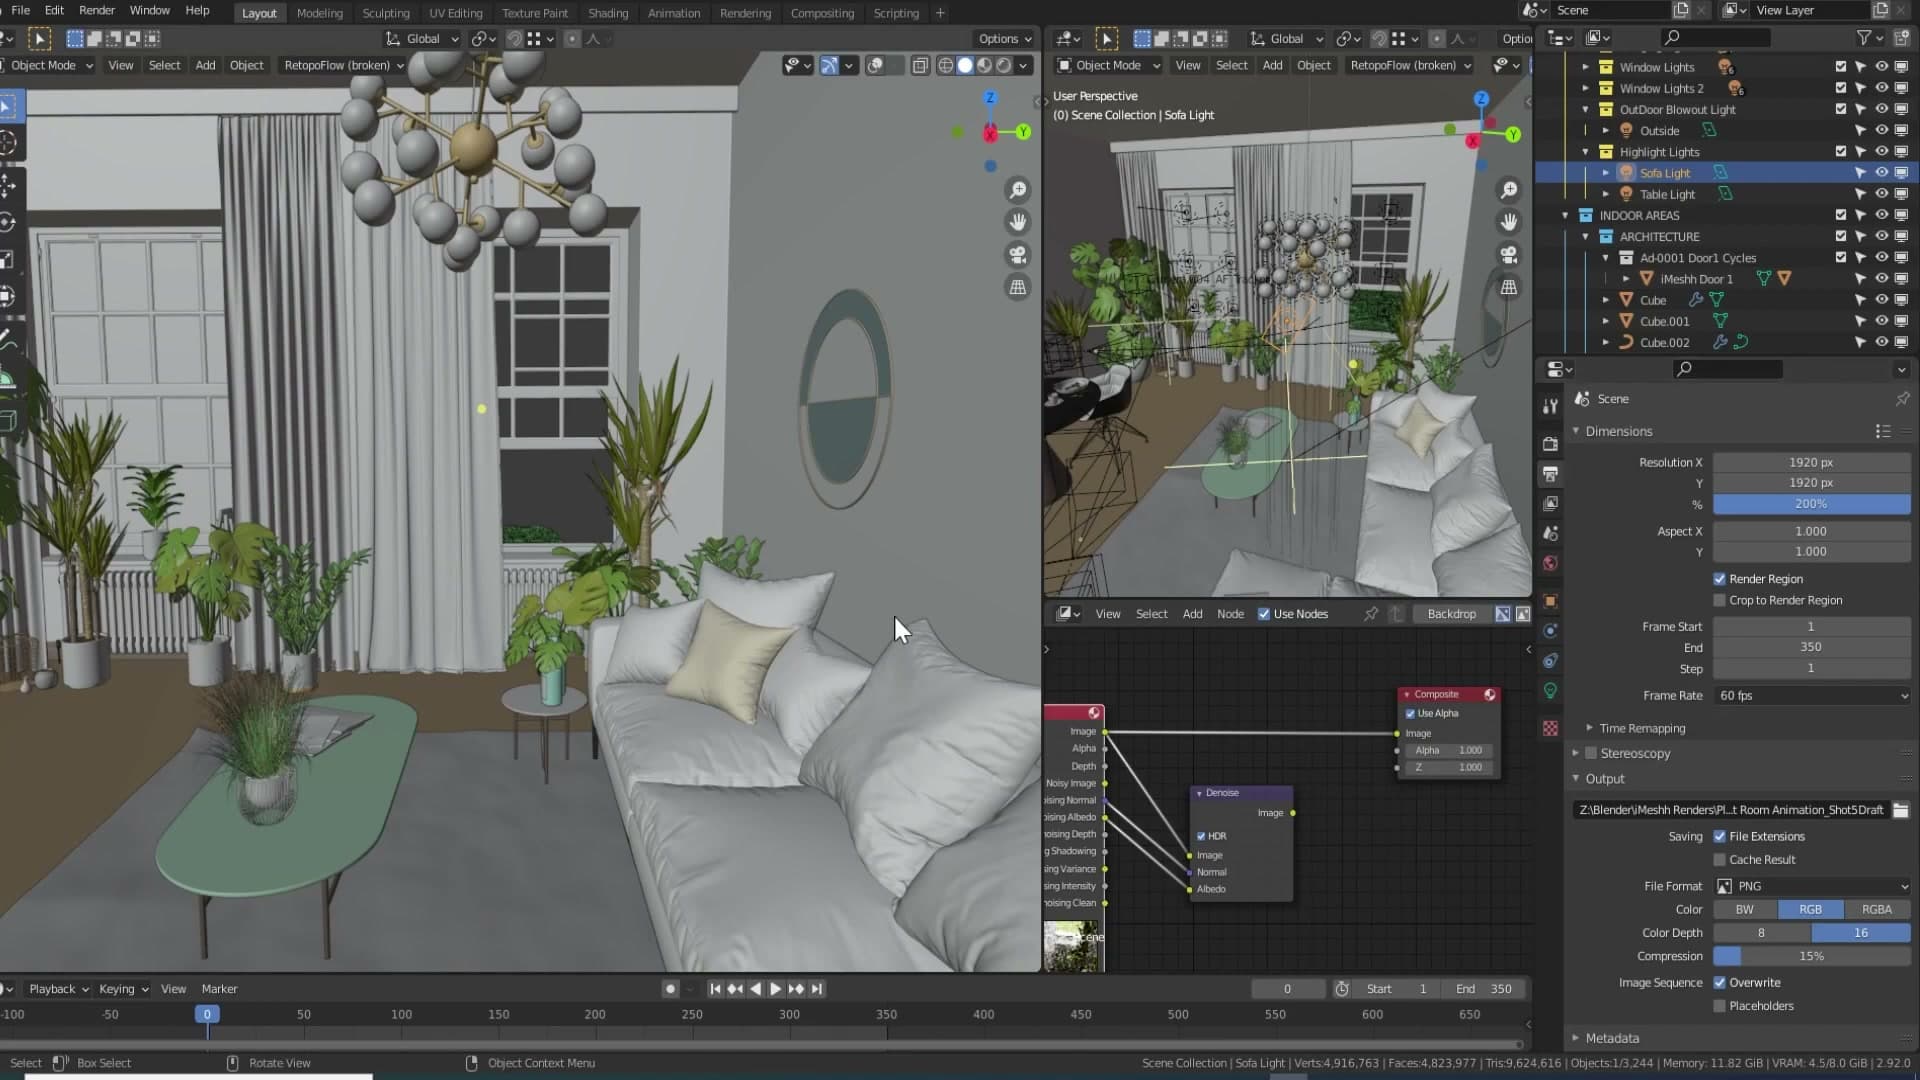The height and width of the screenshot is (1080, 1920).
Task: Open the Scene properties tab
Action: tap(1550, 533)
